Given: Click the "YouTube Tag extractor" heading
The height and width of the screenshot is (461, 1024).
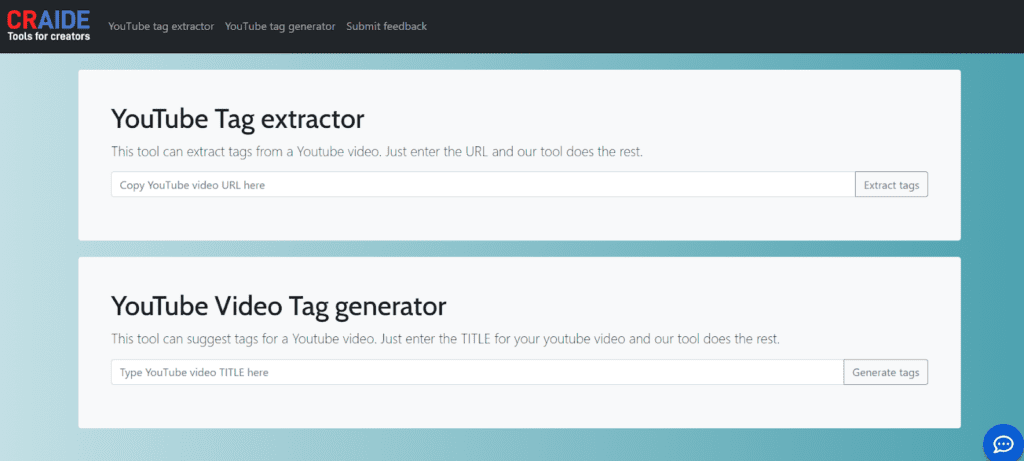Looking at the screenshot, I should pos(238,119).
